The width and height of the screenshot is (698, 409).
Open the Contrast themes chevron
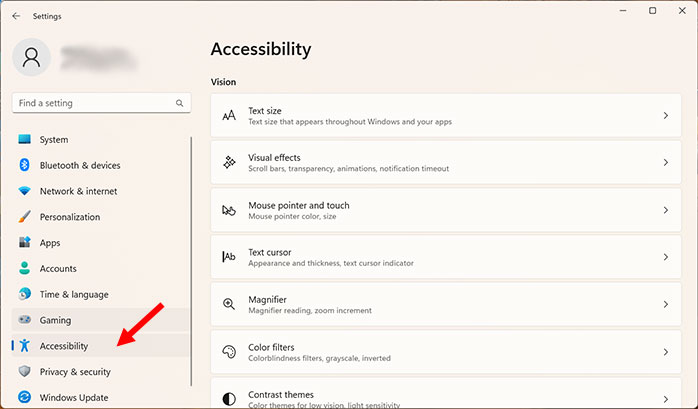click(665, 398)
